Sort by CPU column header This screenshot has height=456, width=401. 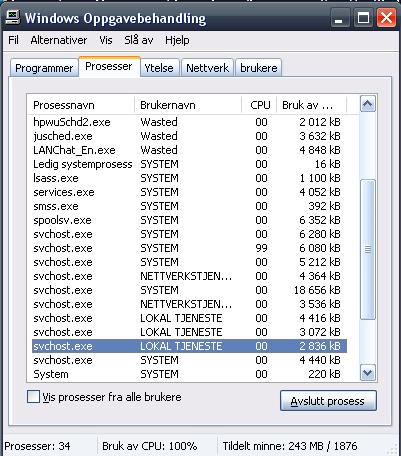coord(259,105)
